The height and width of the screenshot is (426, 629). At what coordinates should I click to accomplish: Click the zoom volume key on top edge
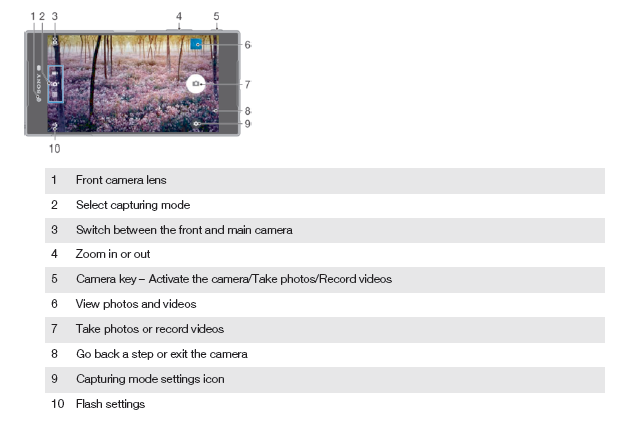point(179,30)
